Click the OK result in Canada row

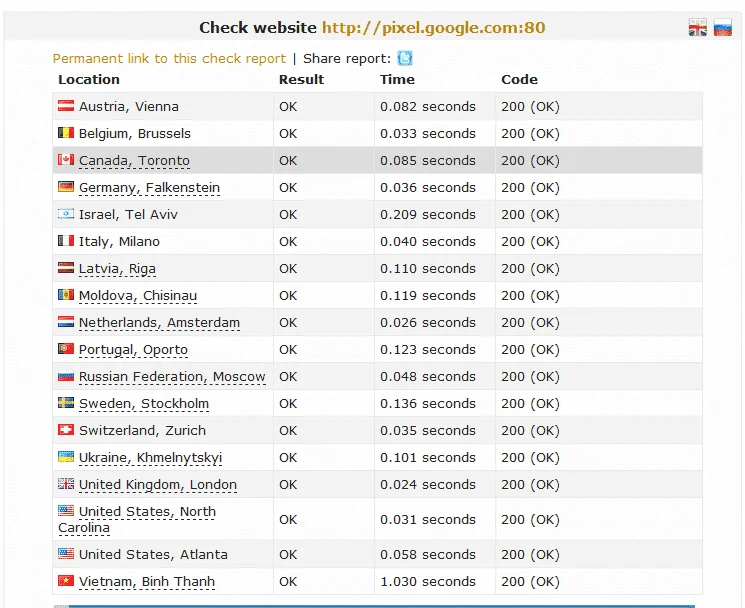point(288,161)
